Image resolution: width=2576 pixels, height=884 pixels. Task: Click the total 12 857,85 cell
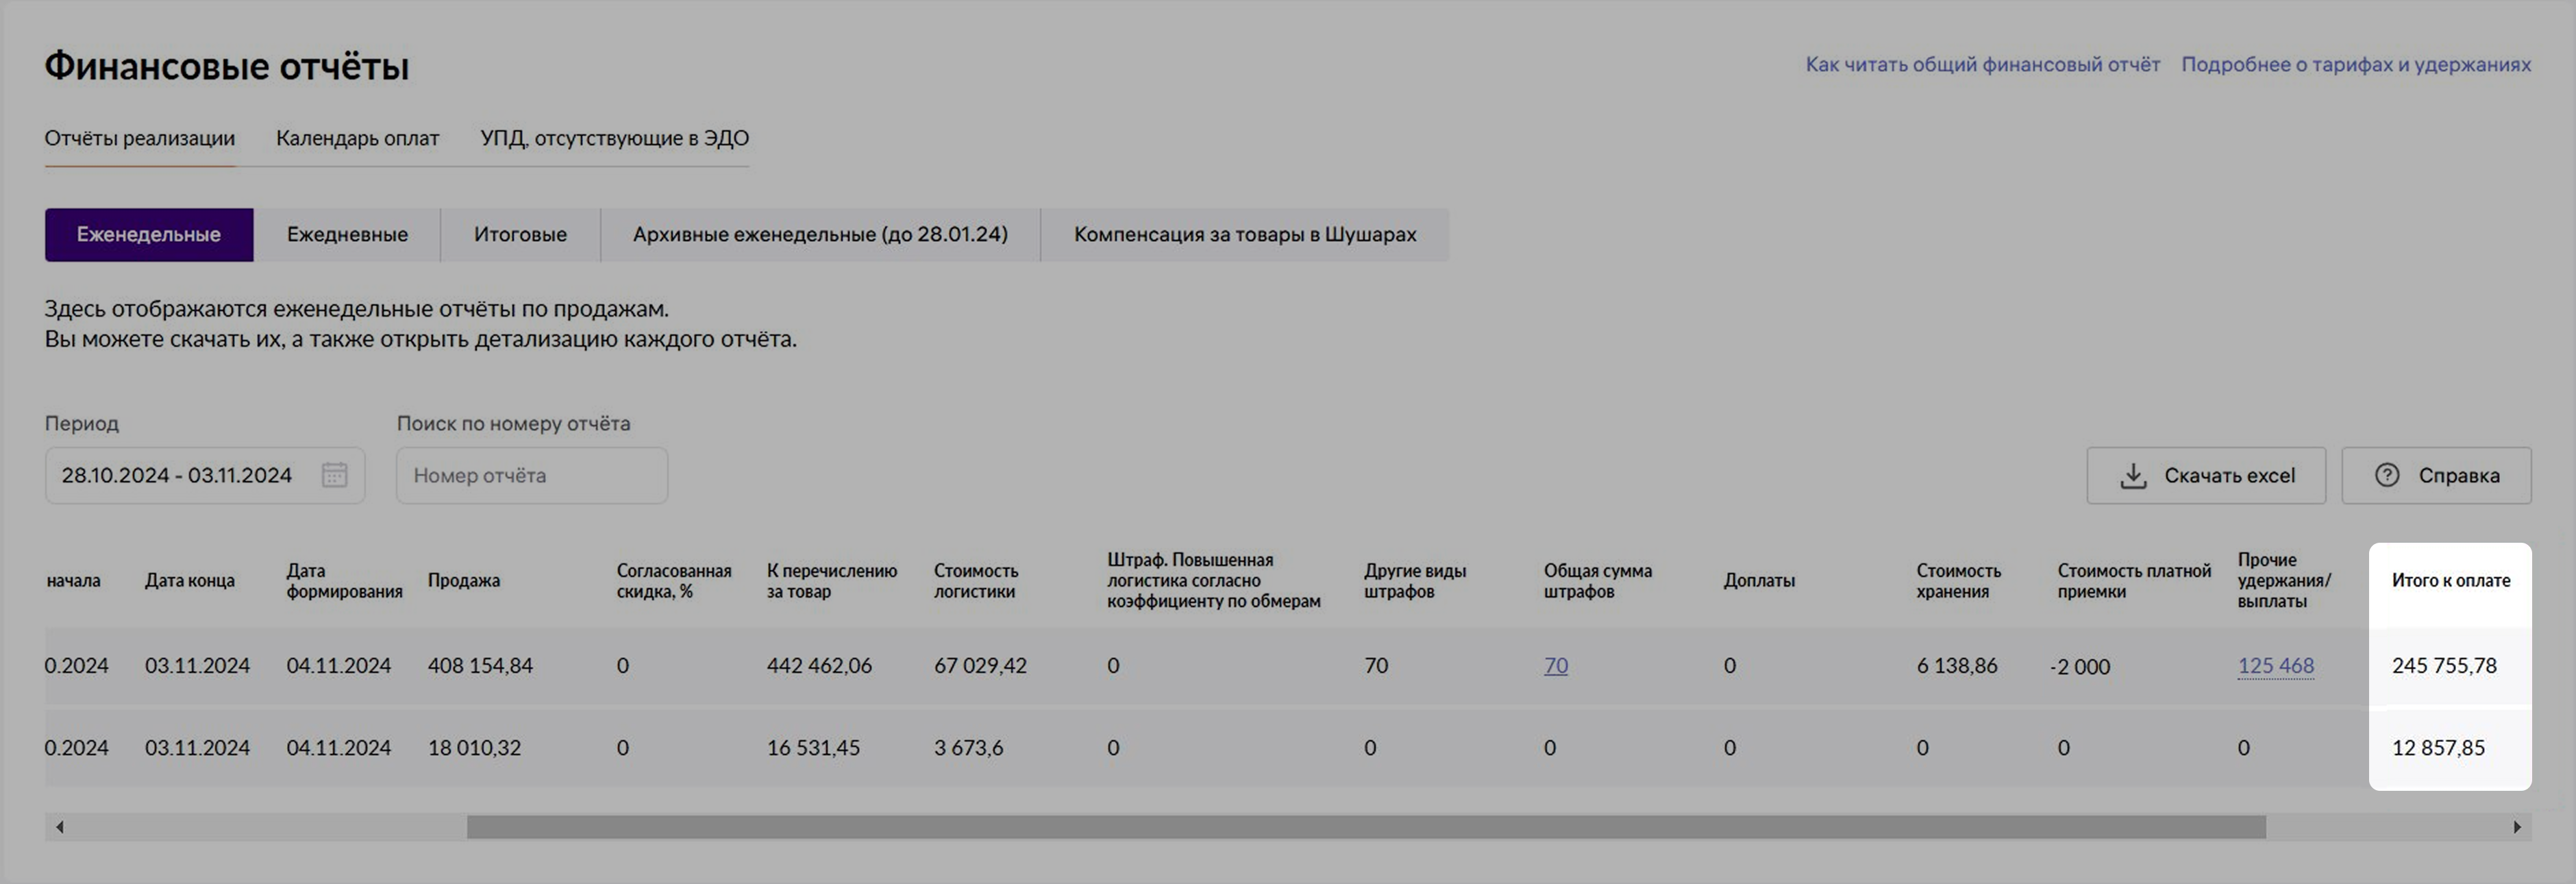[2438, 748]
